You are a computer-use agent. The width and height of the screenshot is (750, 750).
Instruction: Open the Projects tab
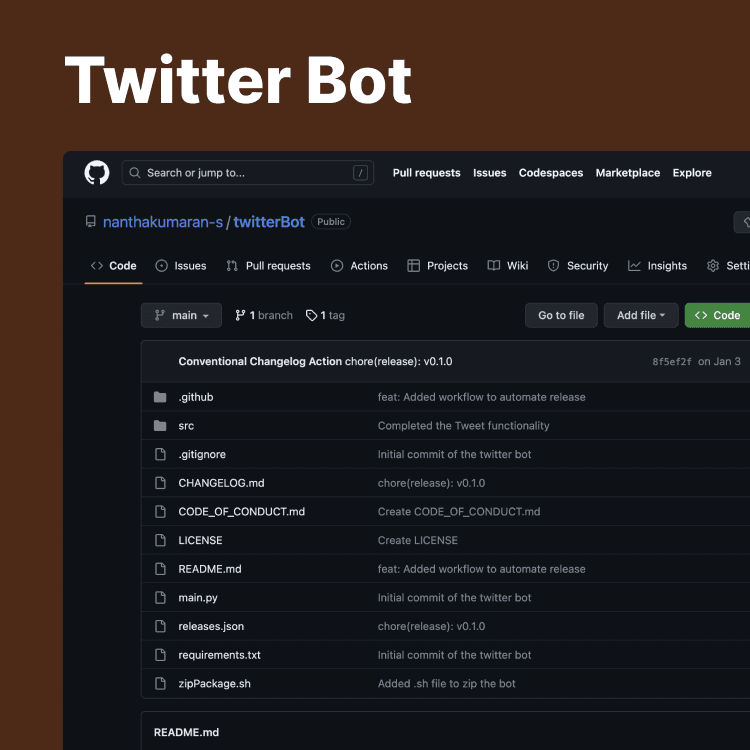click(x=437, y=266)
